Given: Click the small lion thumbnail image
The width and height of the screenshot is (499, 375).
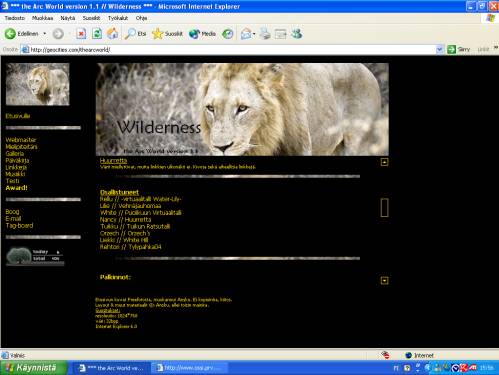Looking at the screenshot, I should click(38, 84).
